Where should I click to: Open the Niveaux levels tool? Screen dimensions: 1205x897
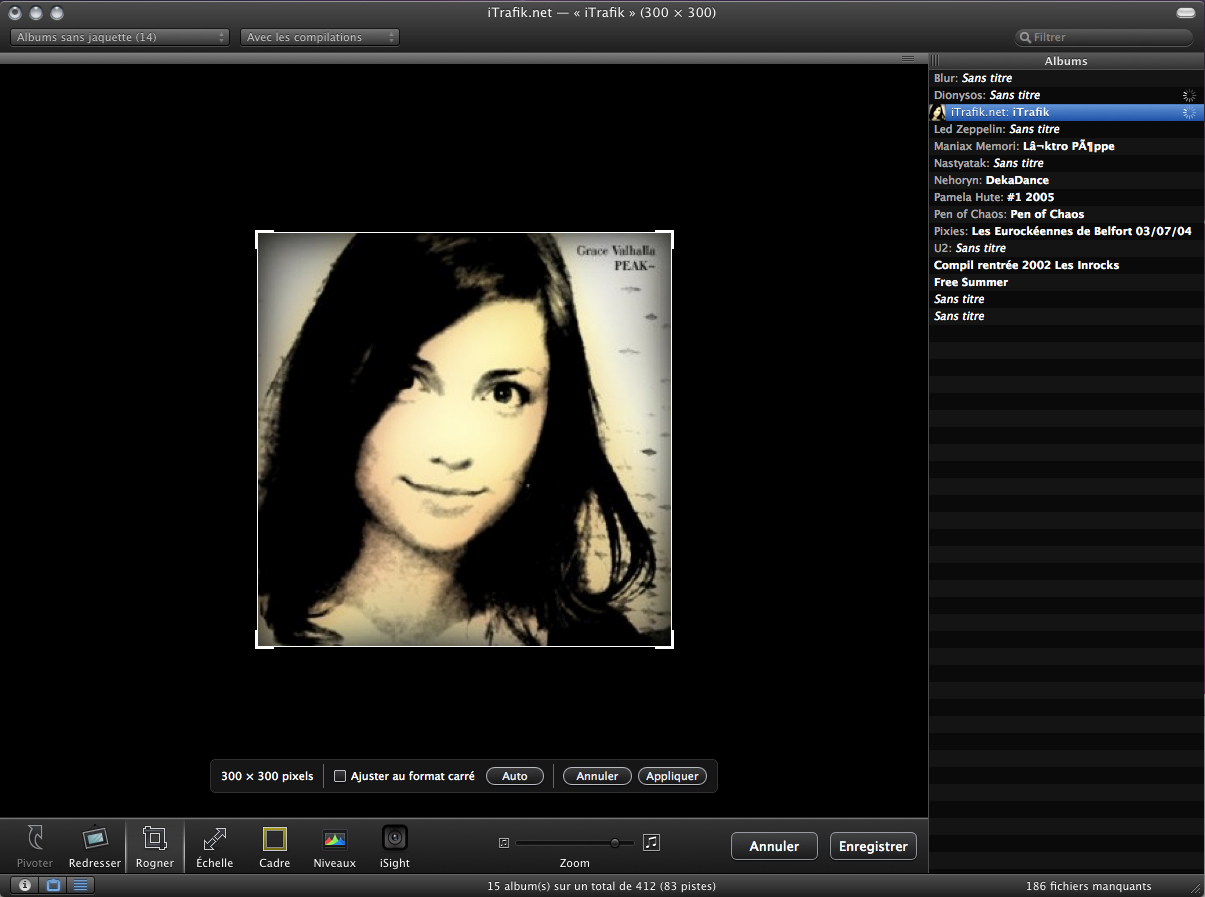coord(335,846)
